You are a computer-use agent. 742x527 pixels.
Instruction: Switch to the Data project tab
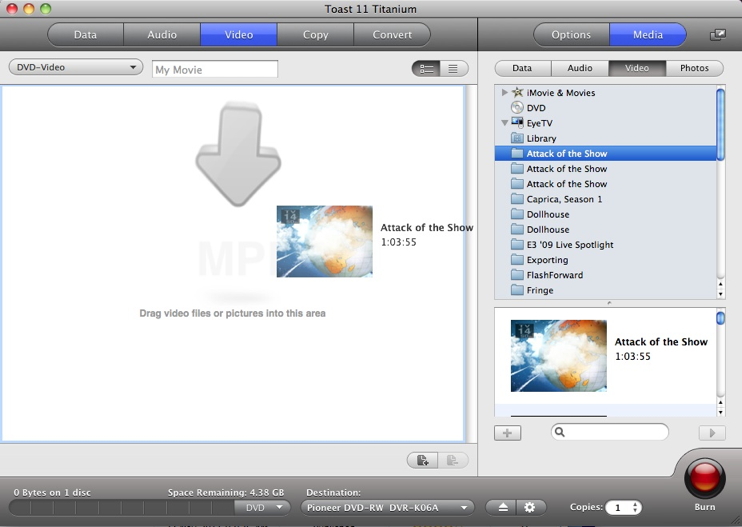point(86,35)
